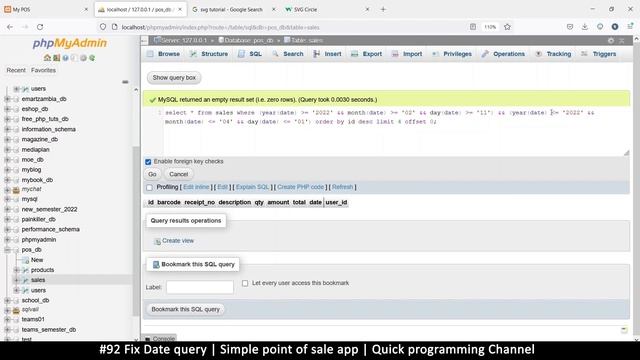Screen dimensions: 640x360
Task: Expand the phpmyadmin database node
Action: 7,240
